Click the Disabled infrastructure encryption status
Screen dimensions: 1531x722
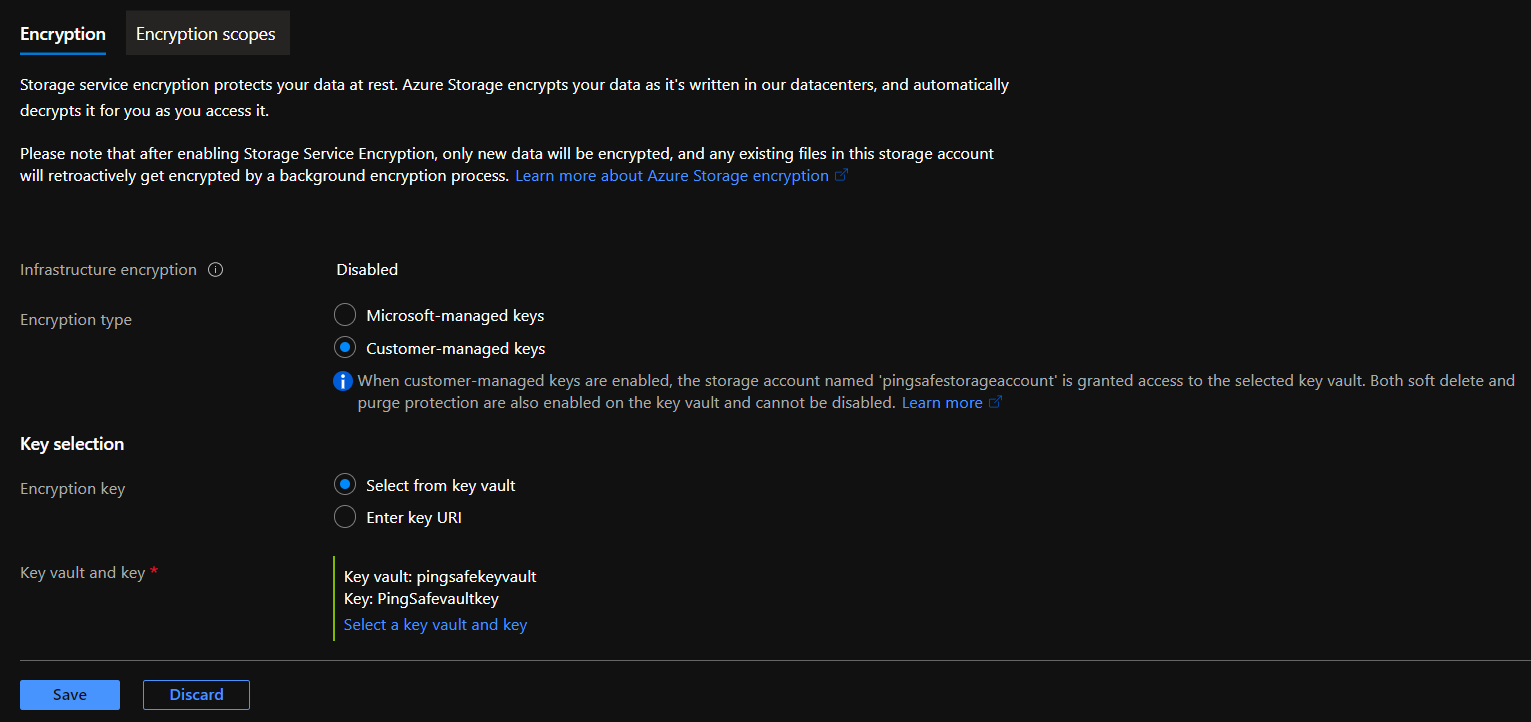(x=367, y=270)
